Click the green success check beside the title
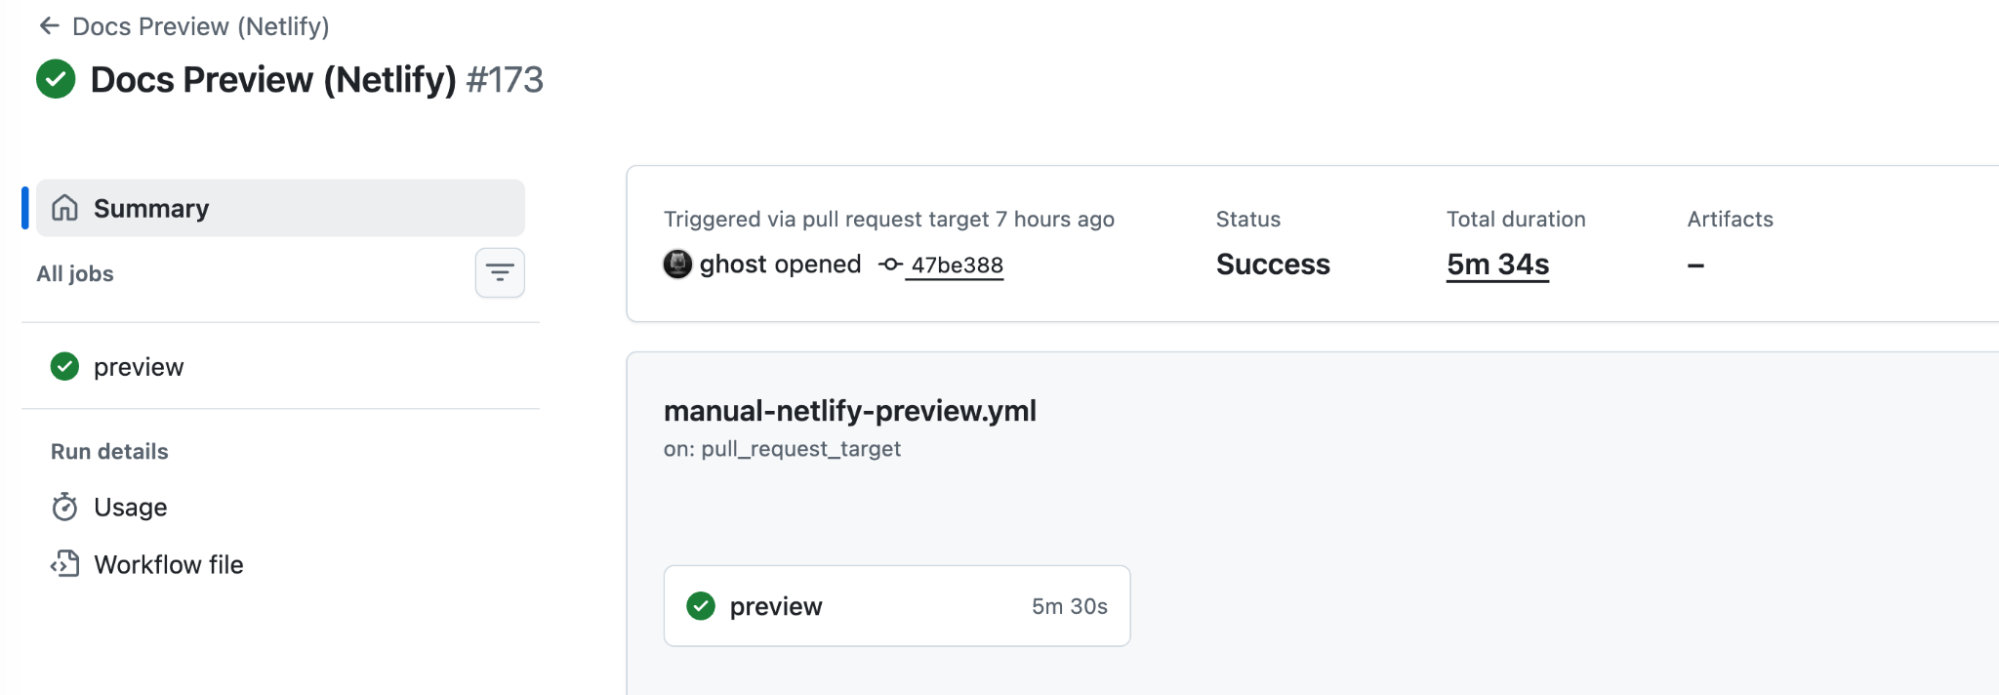1999x695 pixels. 56,79
